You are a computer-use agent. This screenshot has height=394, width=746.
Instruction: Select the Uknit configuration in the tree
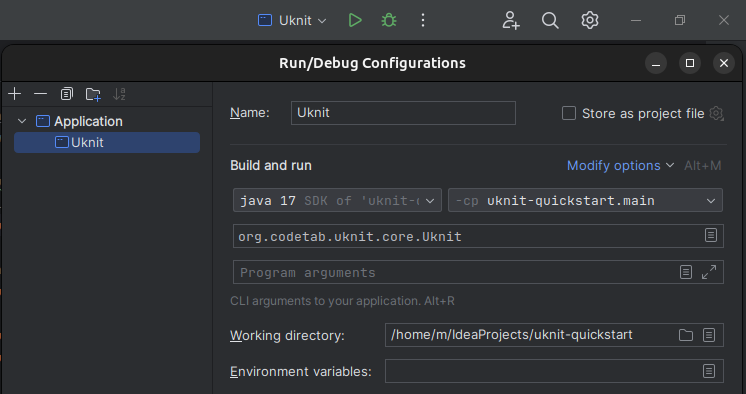coord(107,142)
